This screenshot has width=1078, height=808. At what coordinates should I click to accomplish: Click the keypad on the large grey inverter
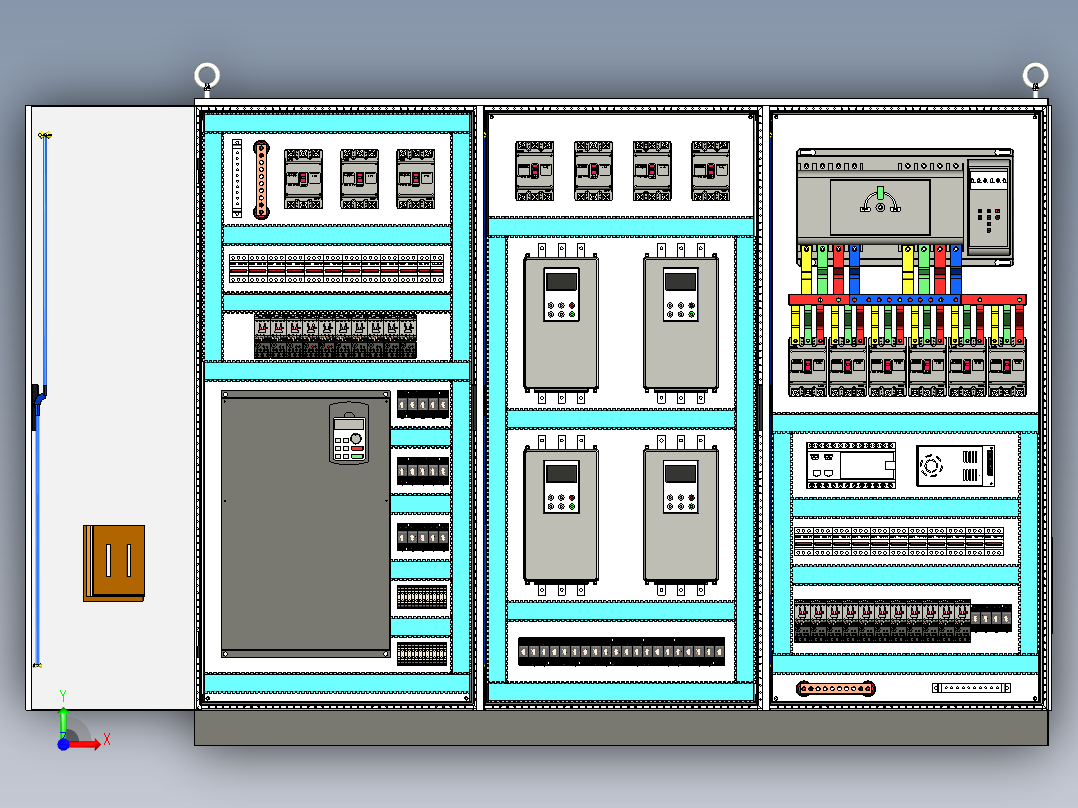click(349, 433)
